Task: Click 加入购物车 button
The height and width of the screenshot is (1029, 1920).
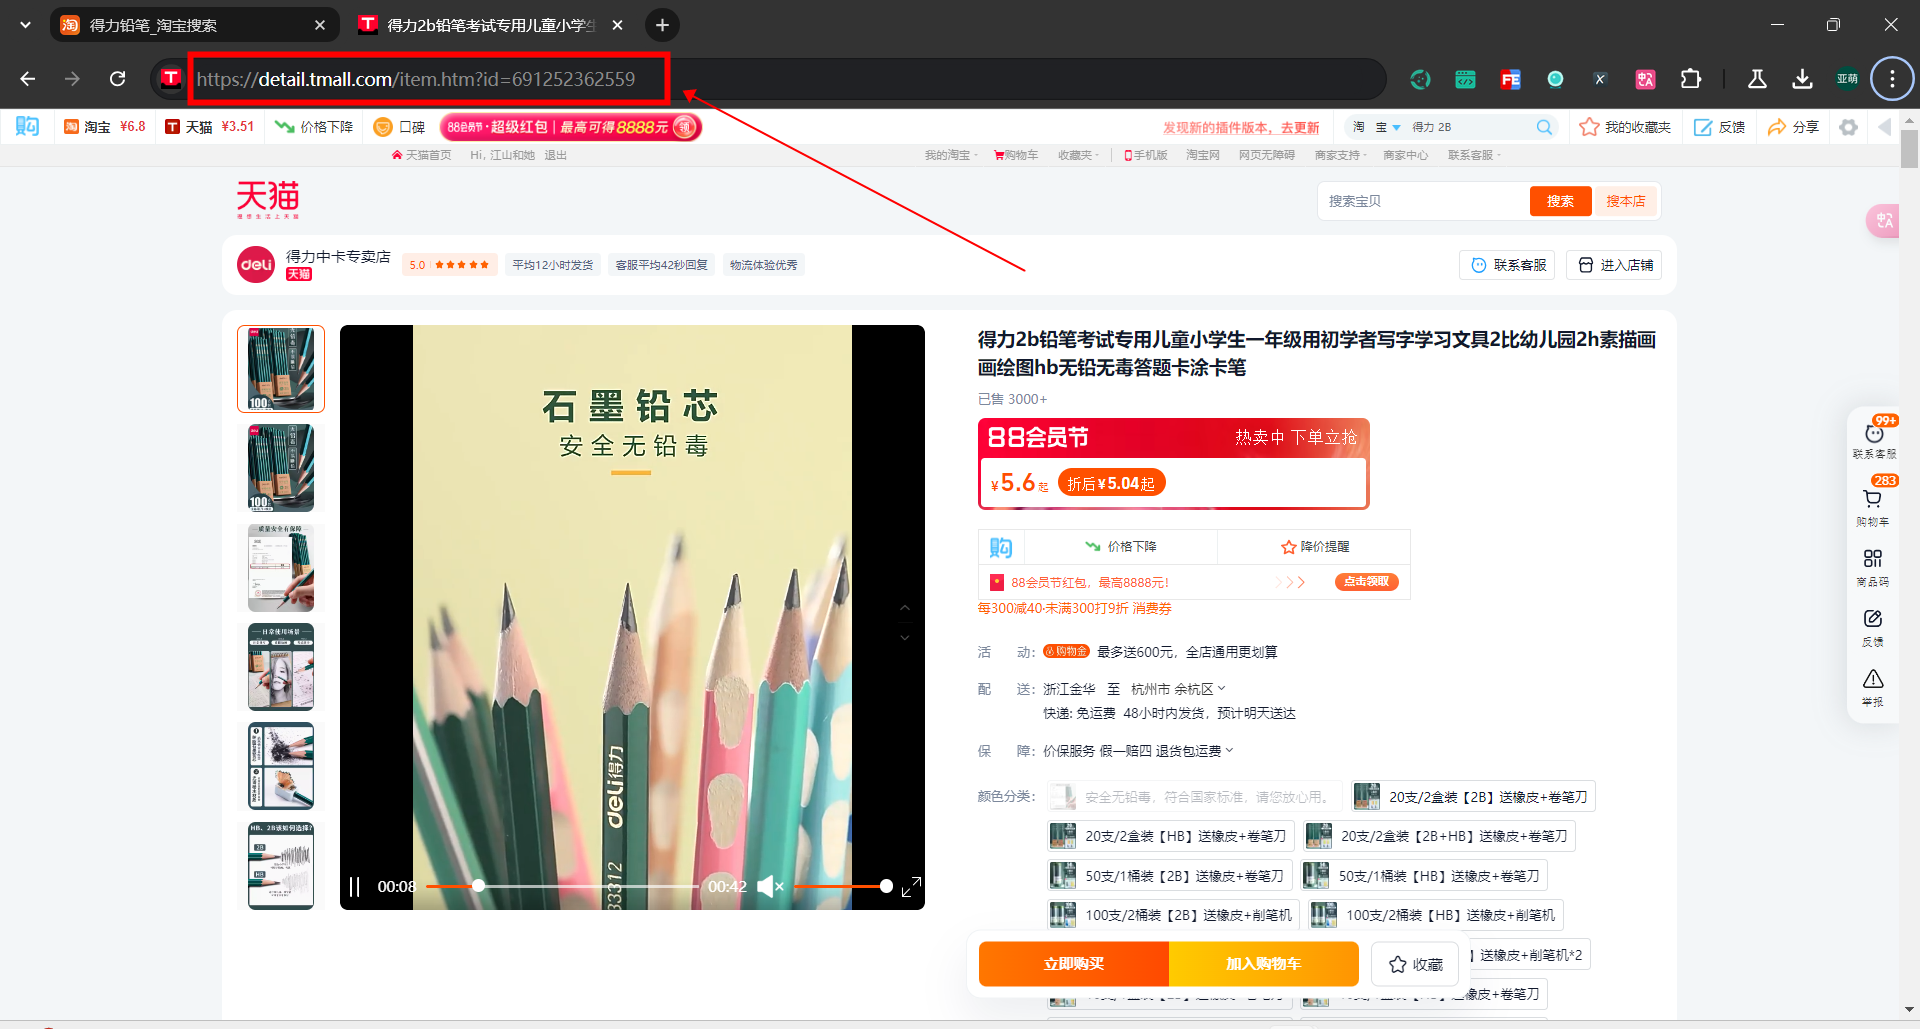Action: pos(1264,964)
